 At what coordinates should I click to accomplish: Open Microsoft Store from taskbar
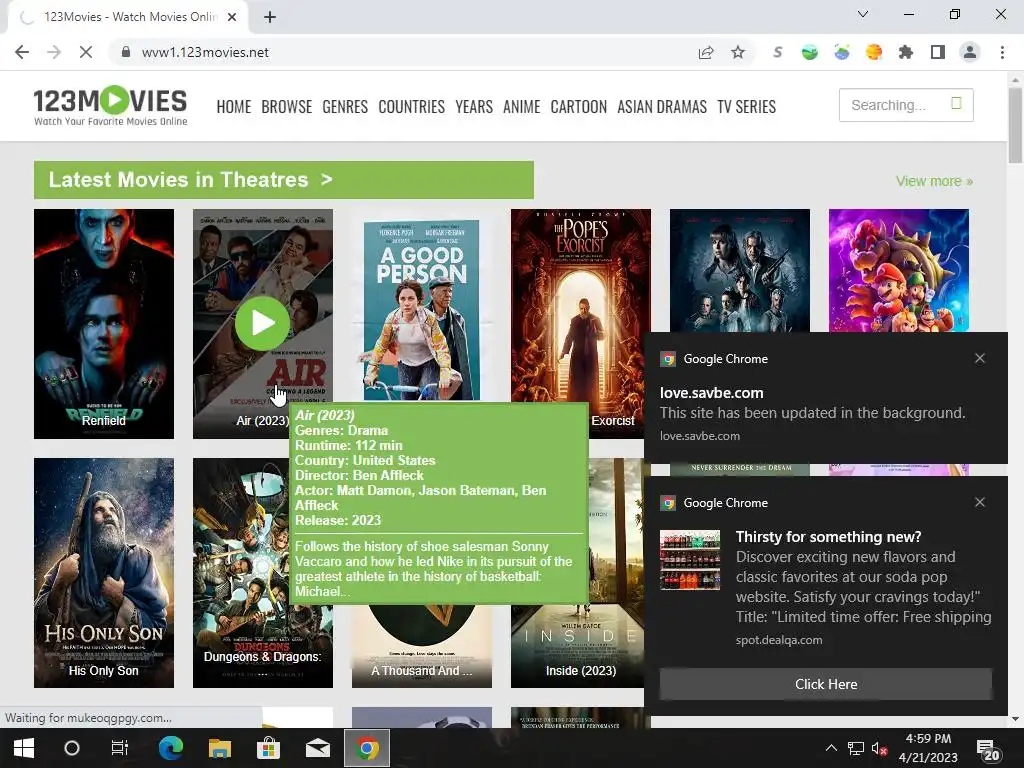(268, 748)
